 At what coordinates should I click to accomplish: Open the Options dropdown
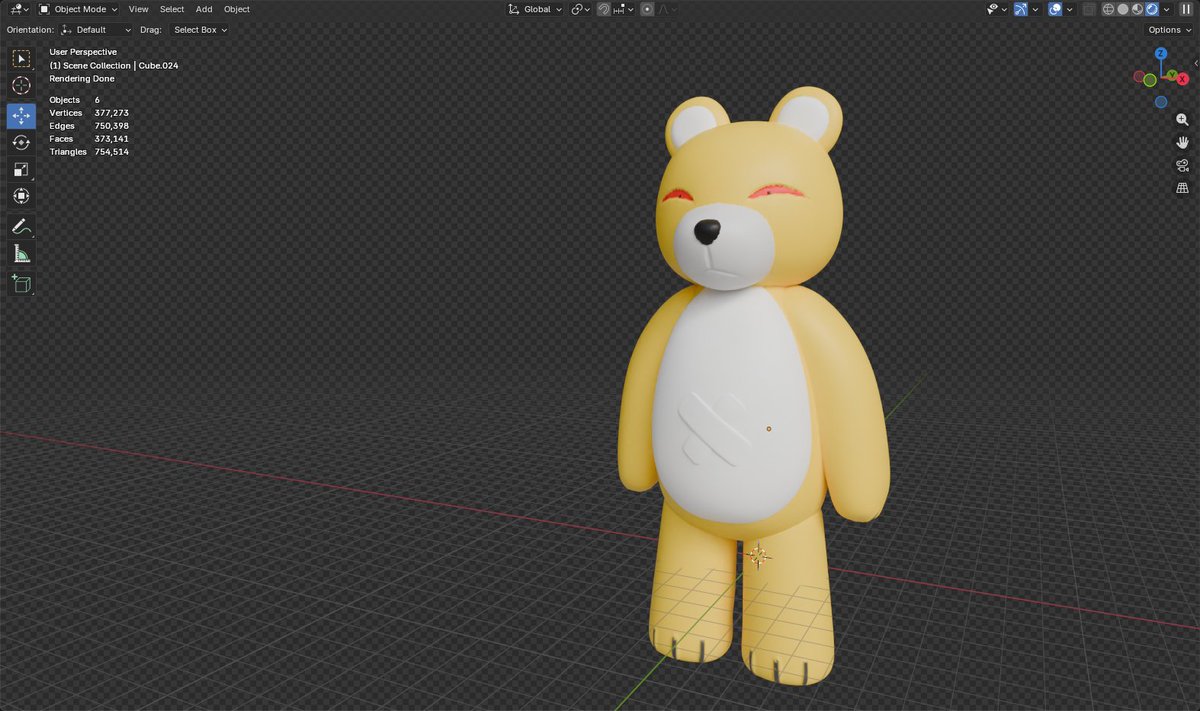[1169, 30]
